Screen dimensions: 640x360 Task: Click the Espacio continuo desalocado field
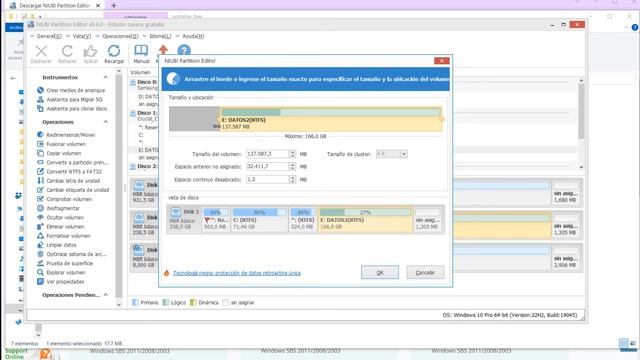pyautogui.click(x=267, y=180)
